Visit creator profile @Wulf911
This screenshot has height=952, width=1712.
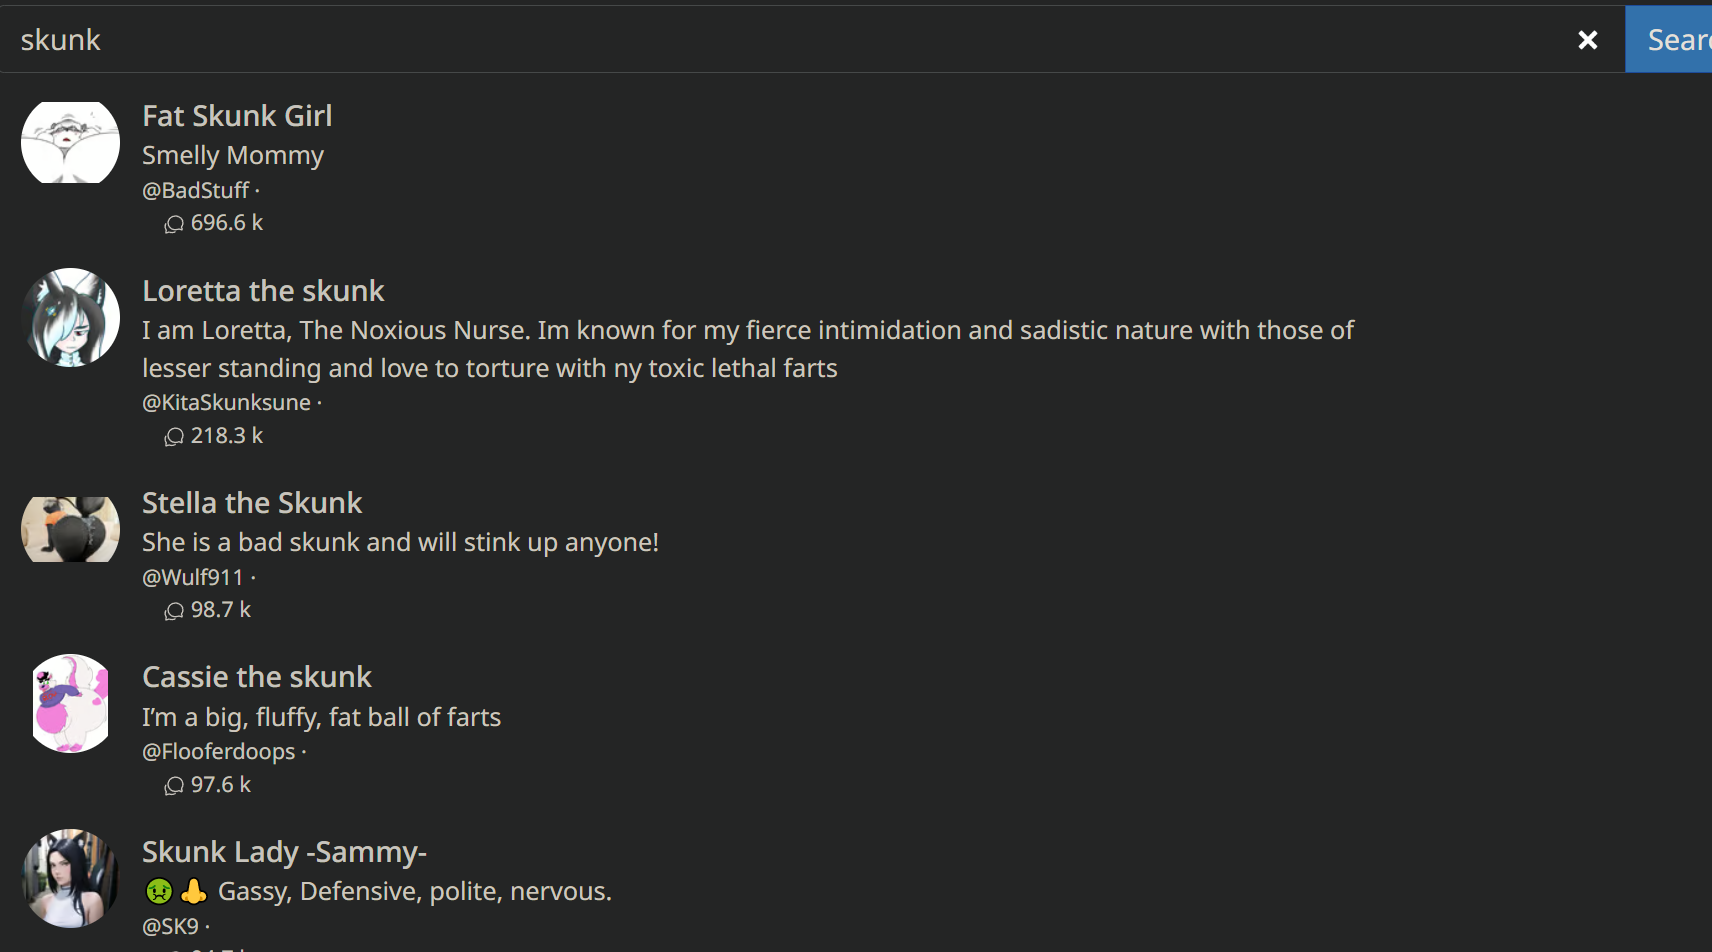pos(193,577)
